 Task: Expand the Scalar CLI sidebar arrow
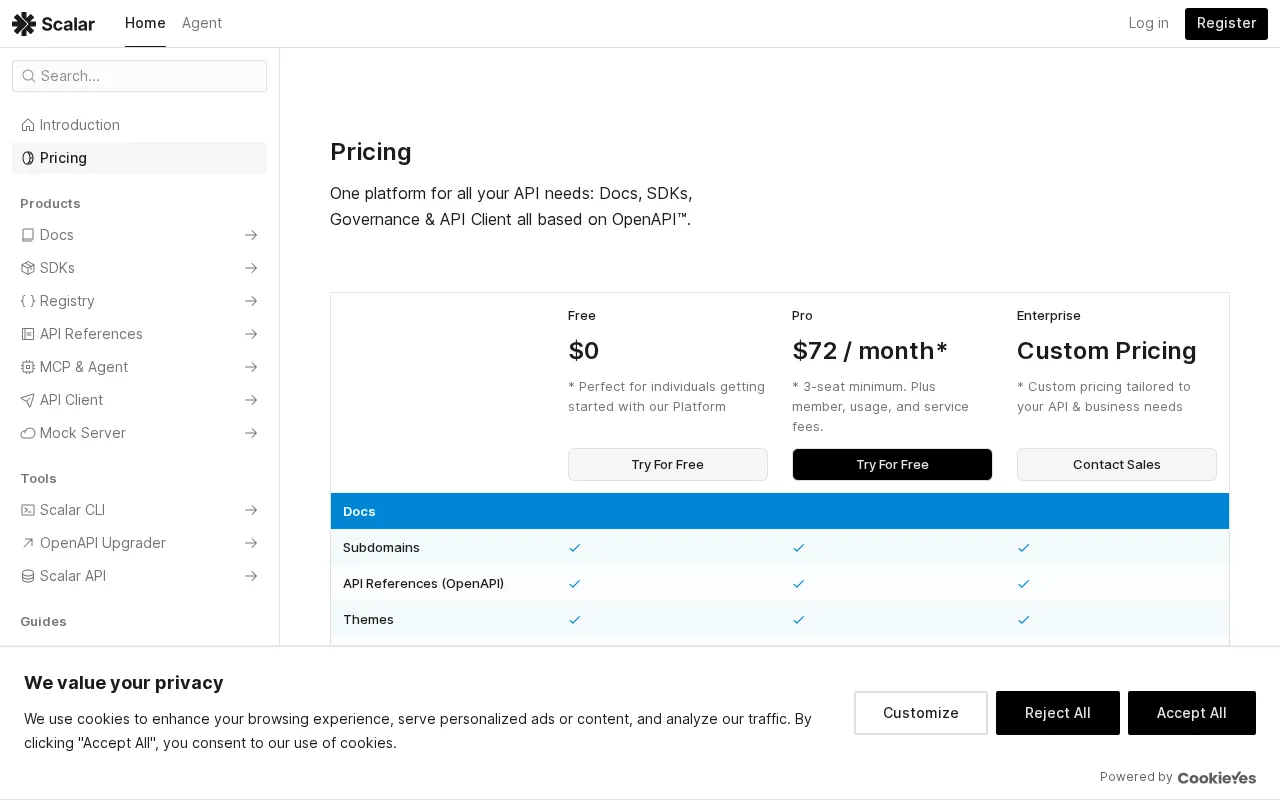pyautogui.click(x=251, y=510)
